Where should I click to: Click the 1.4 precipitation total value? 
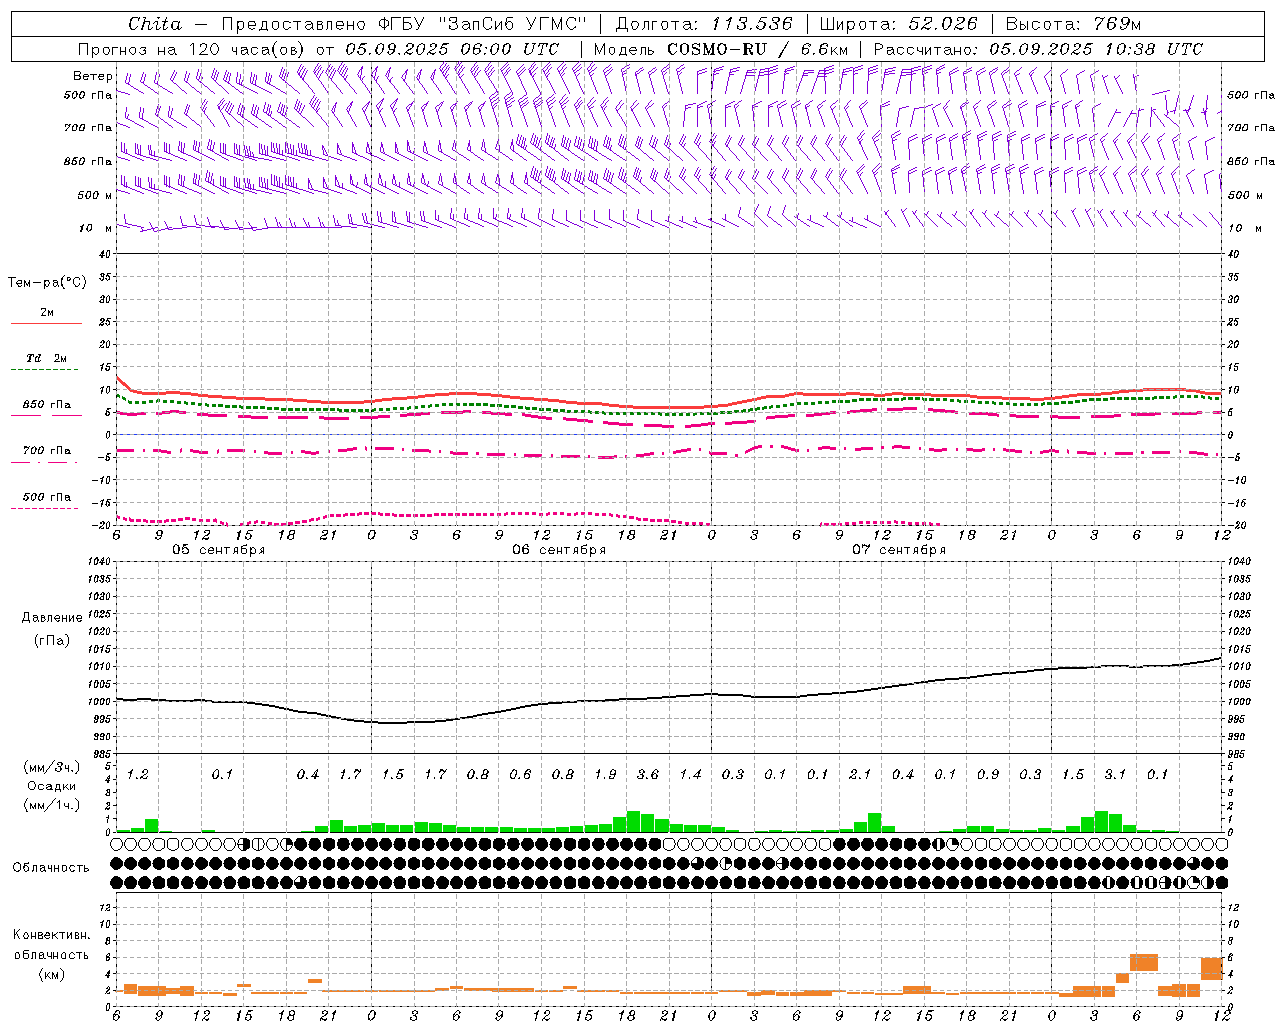tap(690, 774)
